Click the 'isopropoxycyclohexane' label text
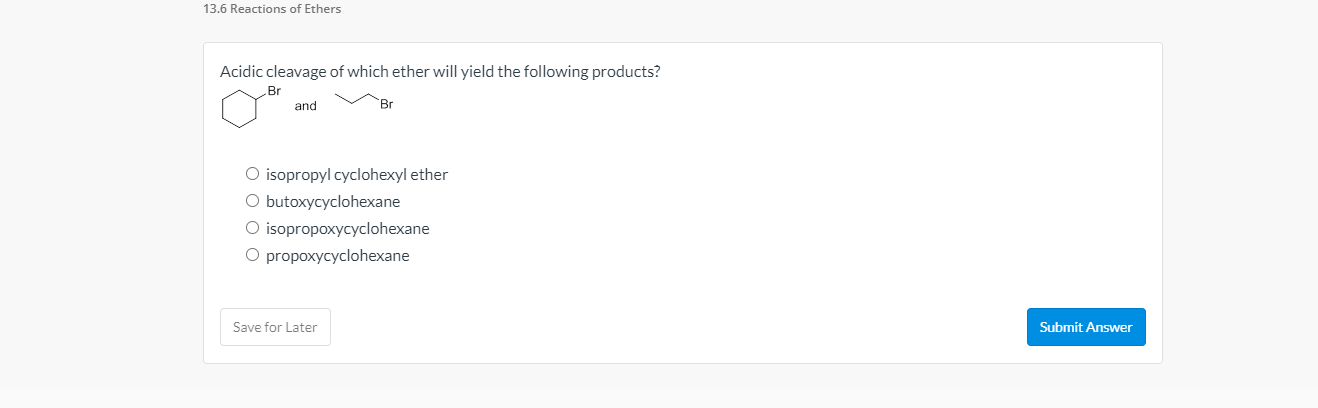Image resolution: width=1318 pixels, height=408 pixels. (347, 229)
